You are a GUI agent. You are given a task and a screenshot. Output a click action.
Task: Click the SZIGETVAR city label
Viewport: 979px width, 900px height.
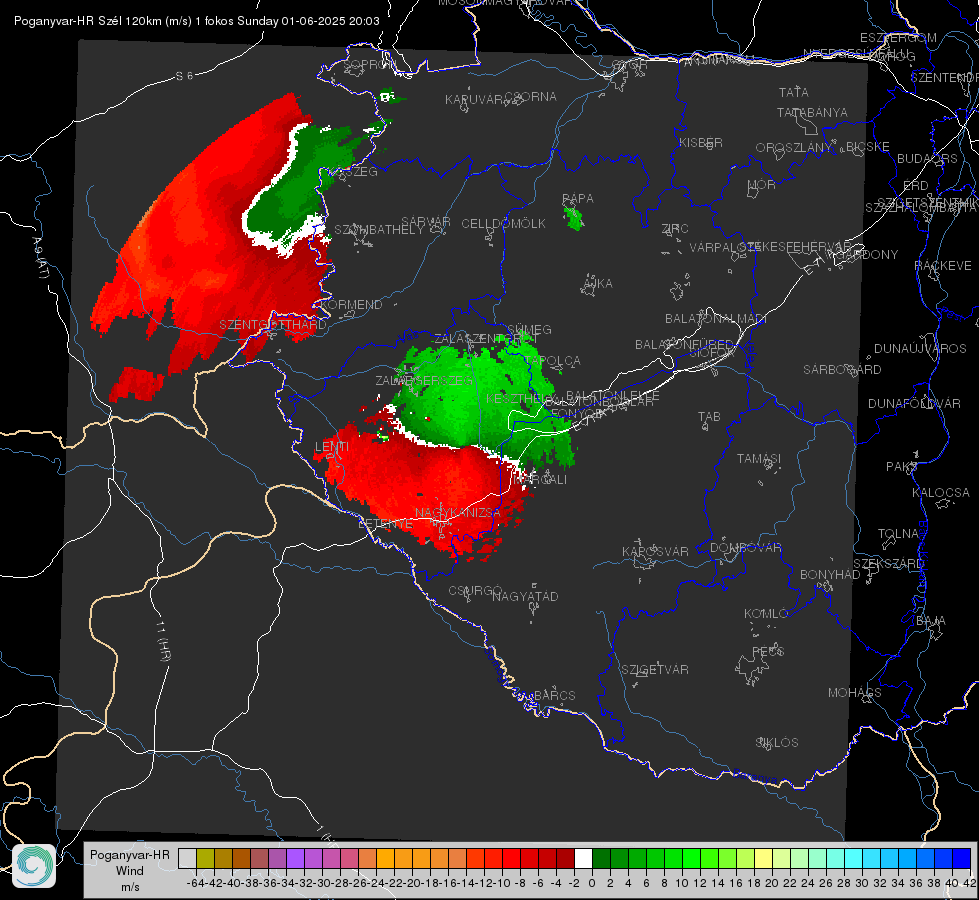pyautogui.click(x=655, y=670)
